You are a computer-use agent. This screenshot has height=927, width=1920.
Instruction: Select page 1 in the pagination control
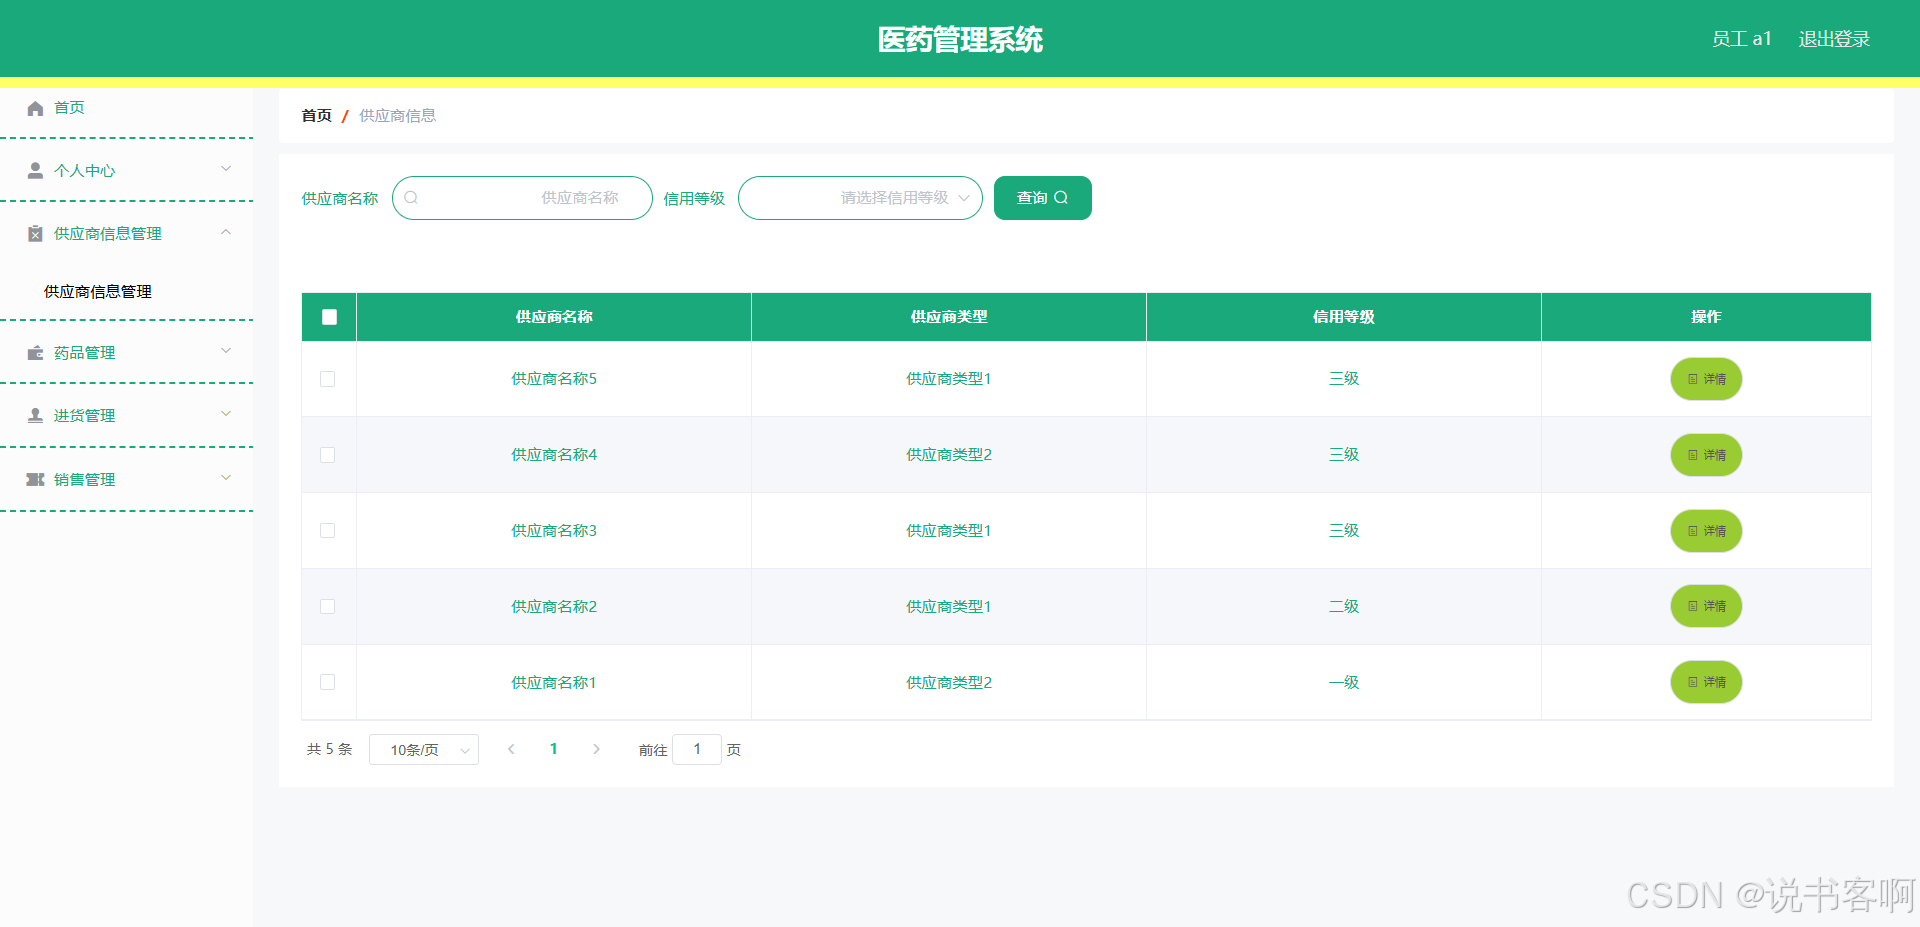[x=553, y=748]
